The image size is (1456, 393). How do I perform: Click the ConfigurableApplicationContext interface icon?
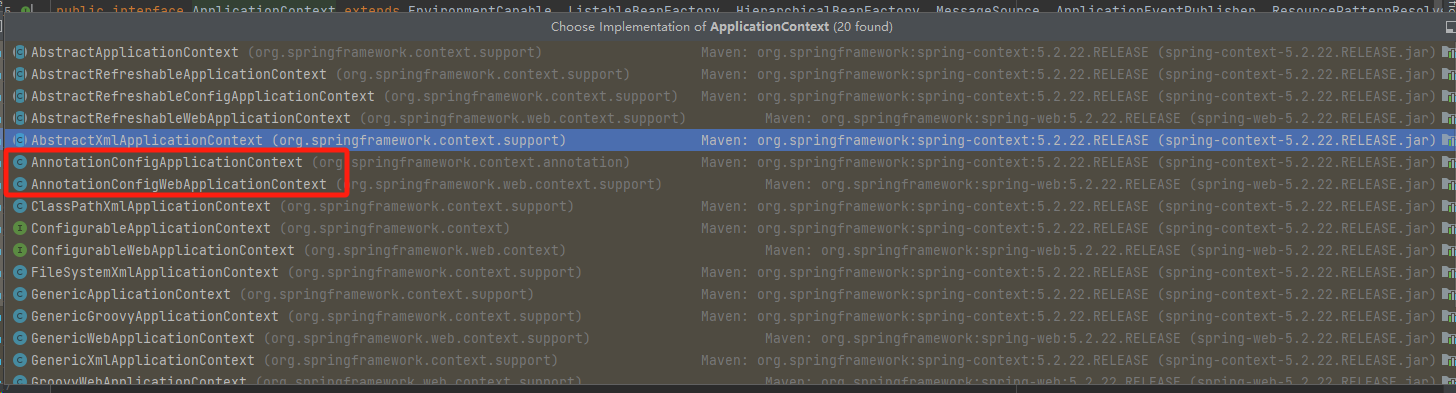(19, 228)
